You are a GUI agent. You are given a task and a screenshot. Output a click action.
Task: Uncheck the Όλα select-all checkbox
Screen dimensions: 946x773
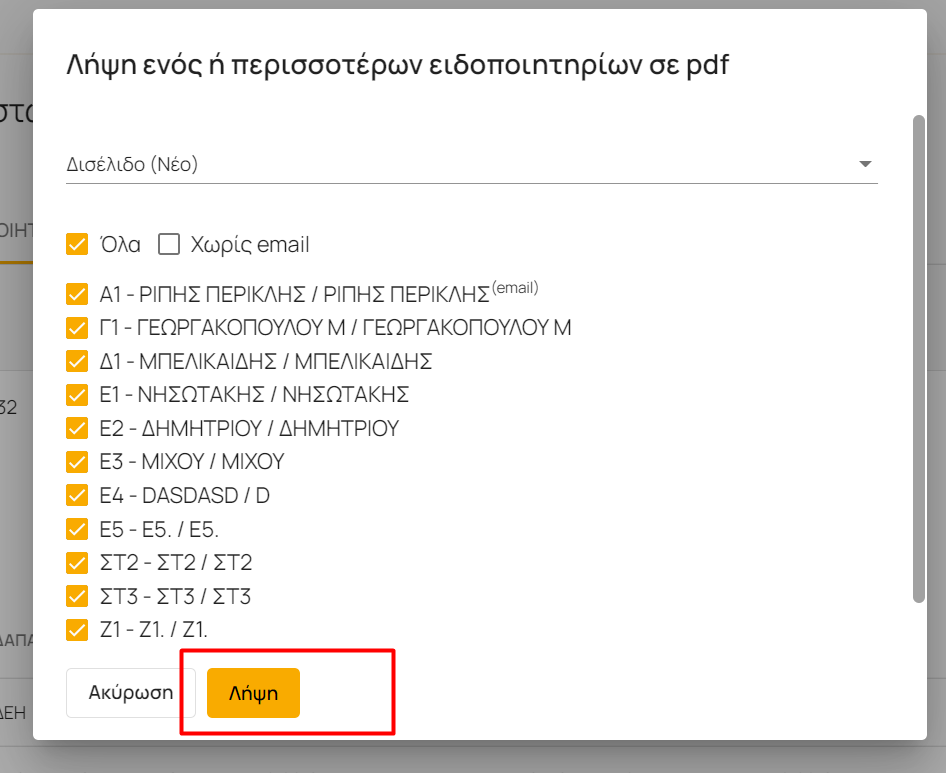coord(77,244)
